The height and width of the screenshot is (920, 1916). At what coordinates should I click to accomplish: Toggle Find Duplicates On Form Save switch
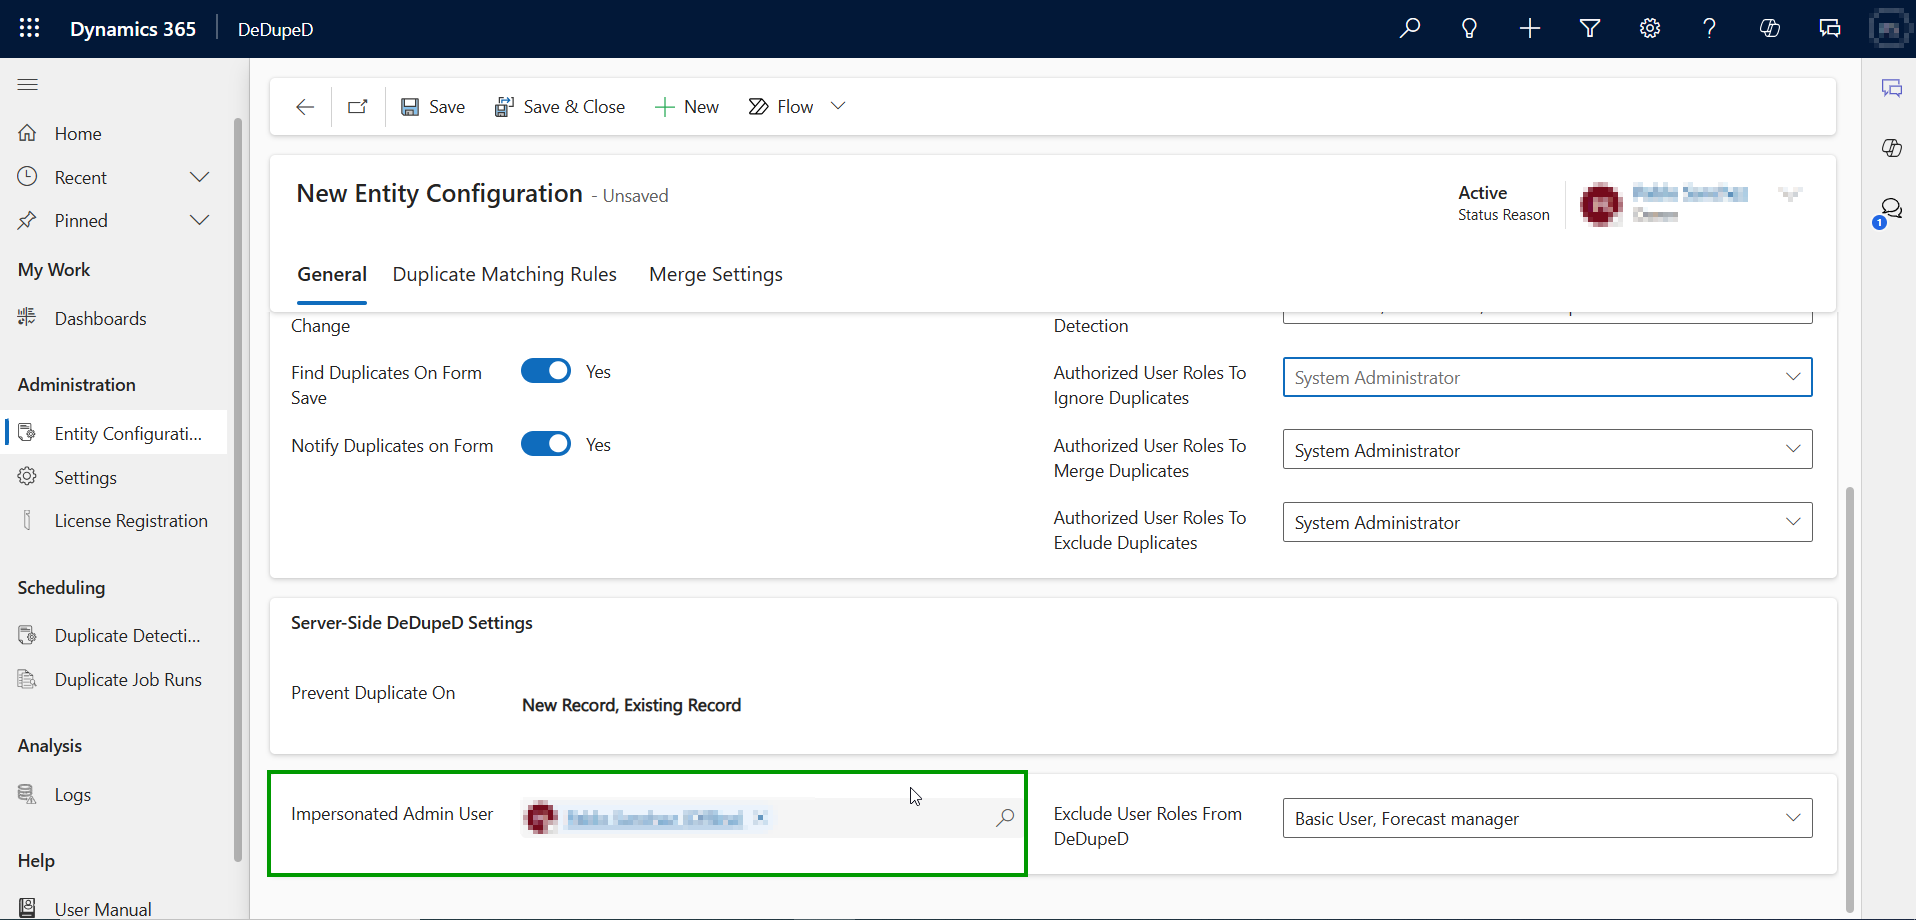coord(546,371)
